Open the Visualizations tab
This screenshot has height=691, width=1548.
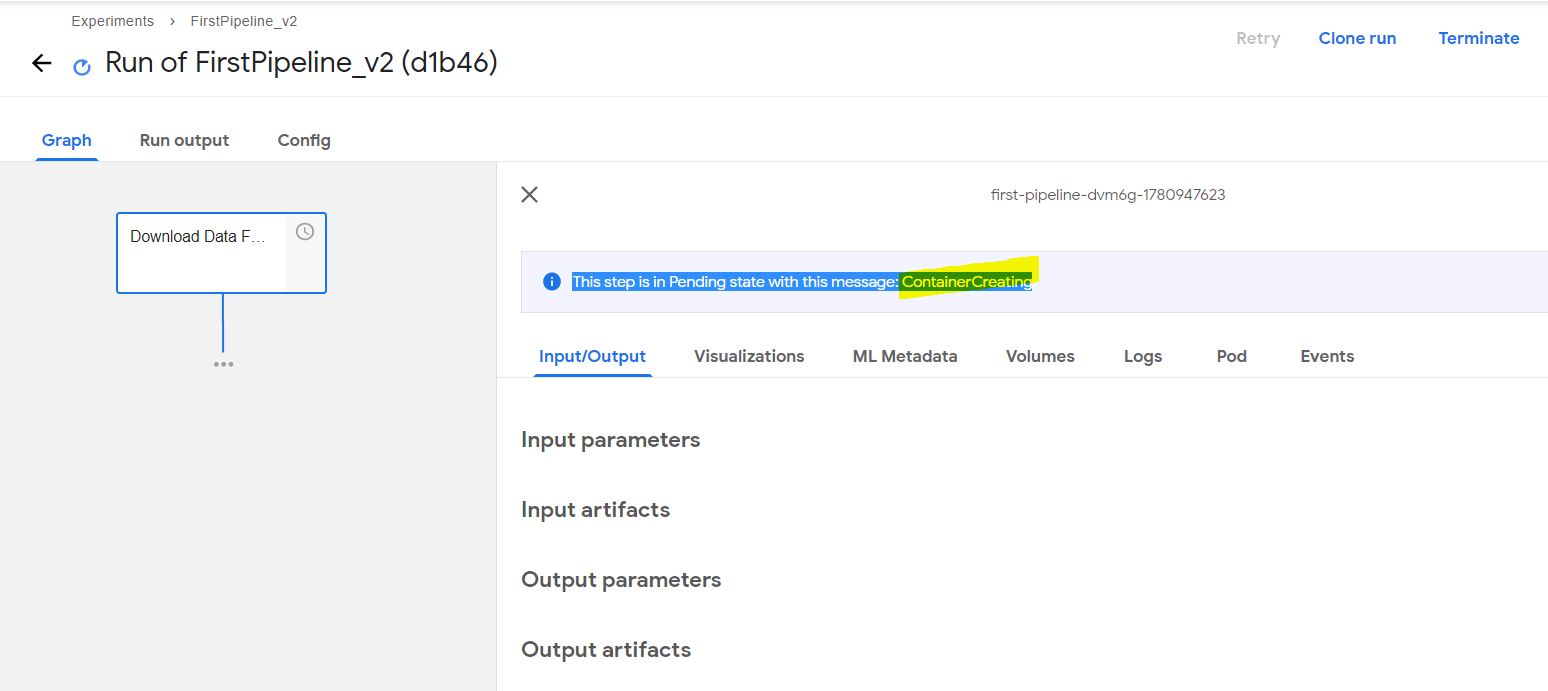(x=748, y=356)
